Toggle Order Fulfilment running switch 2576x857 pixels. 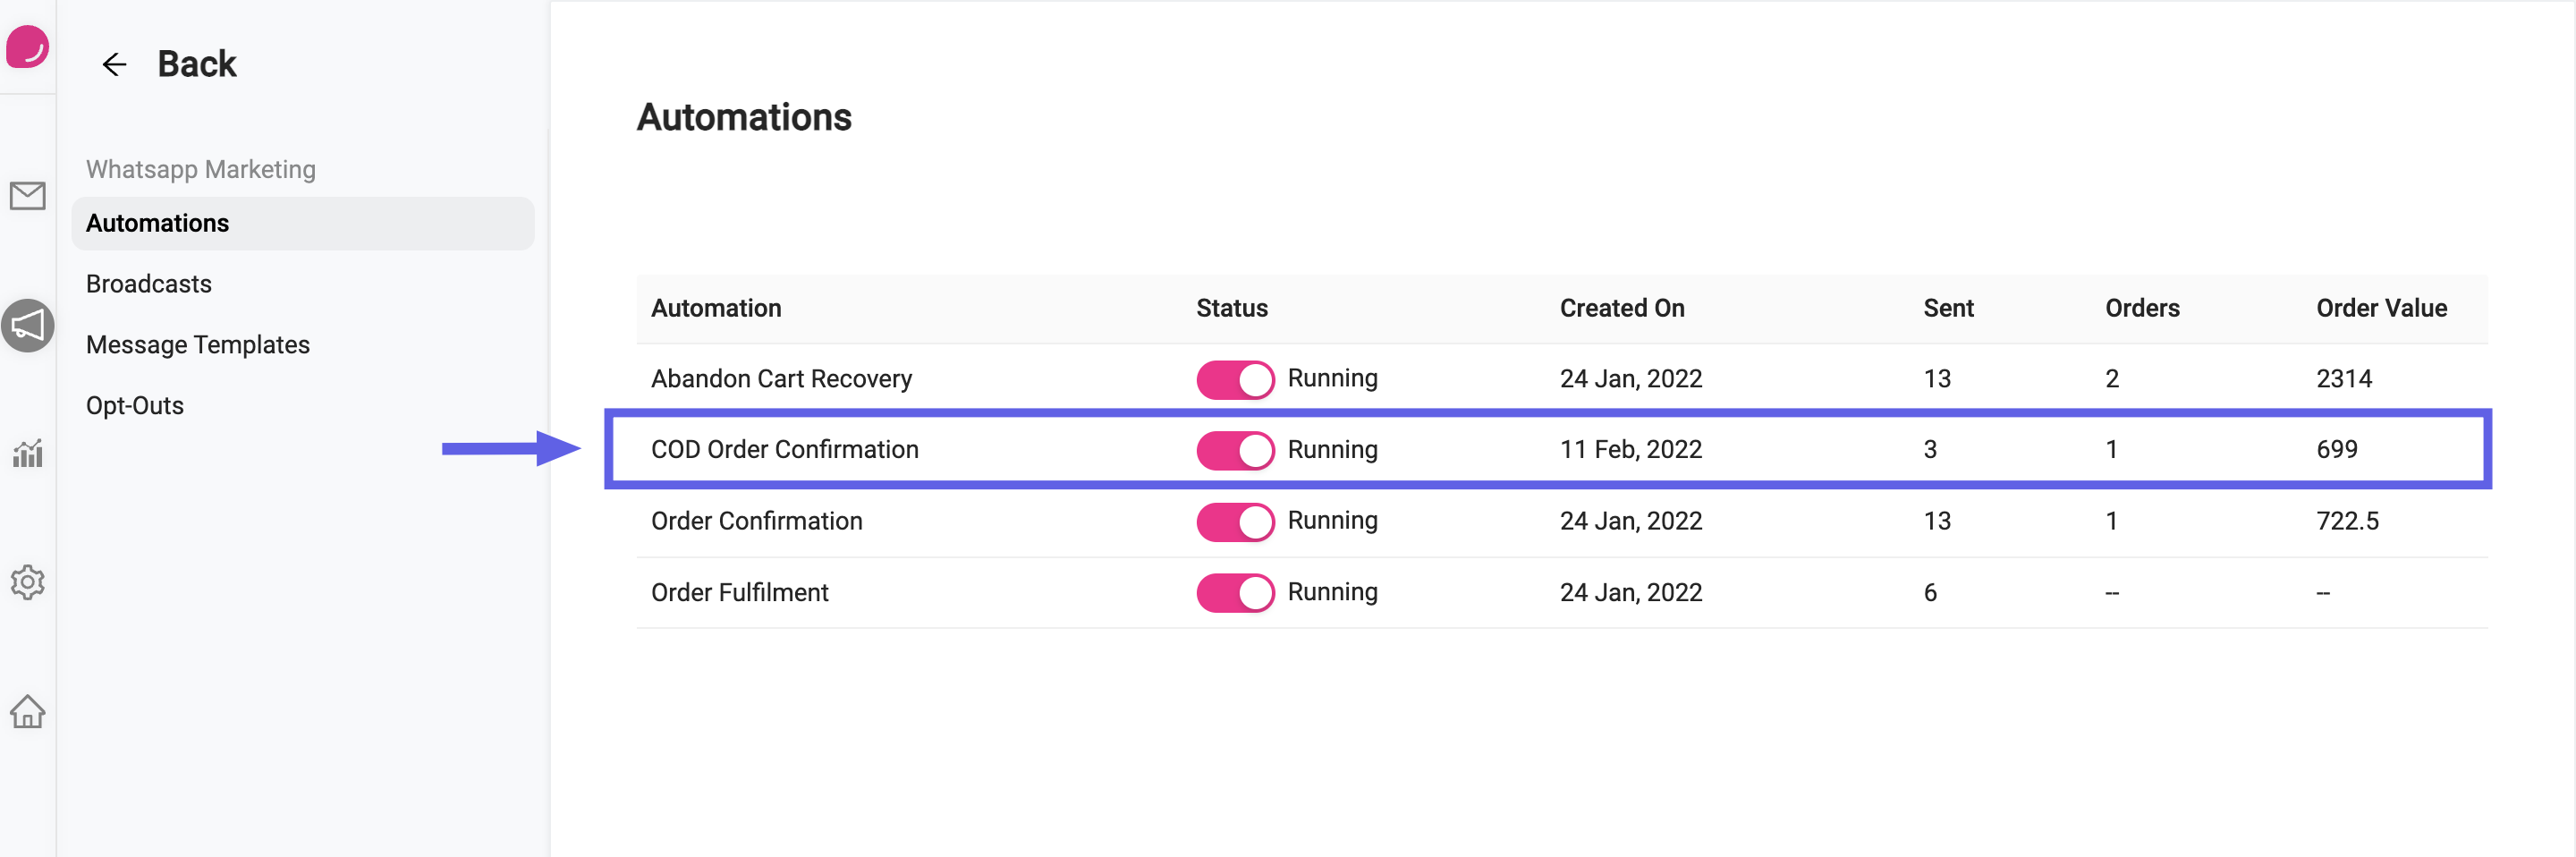click(x=1235, y=592)
